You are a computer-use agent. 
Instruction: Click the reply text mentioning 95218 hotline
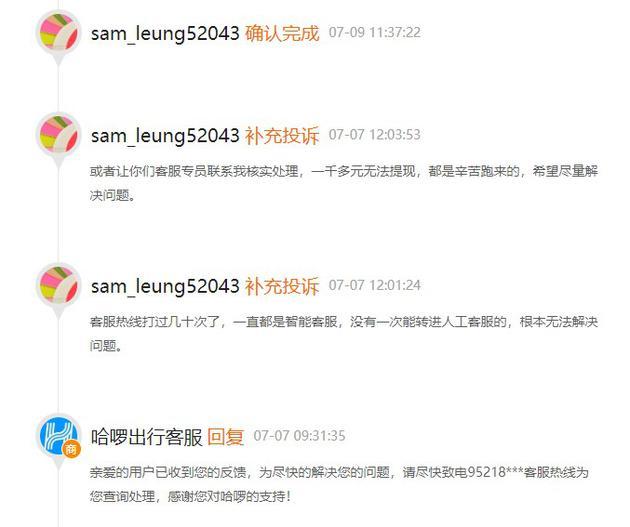339,484
